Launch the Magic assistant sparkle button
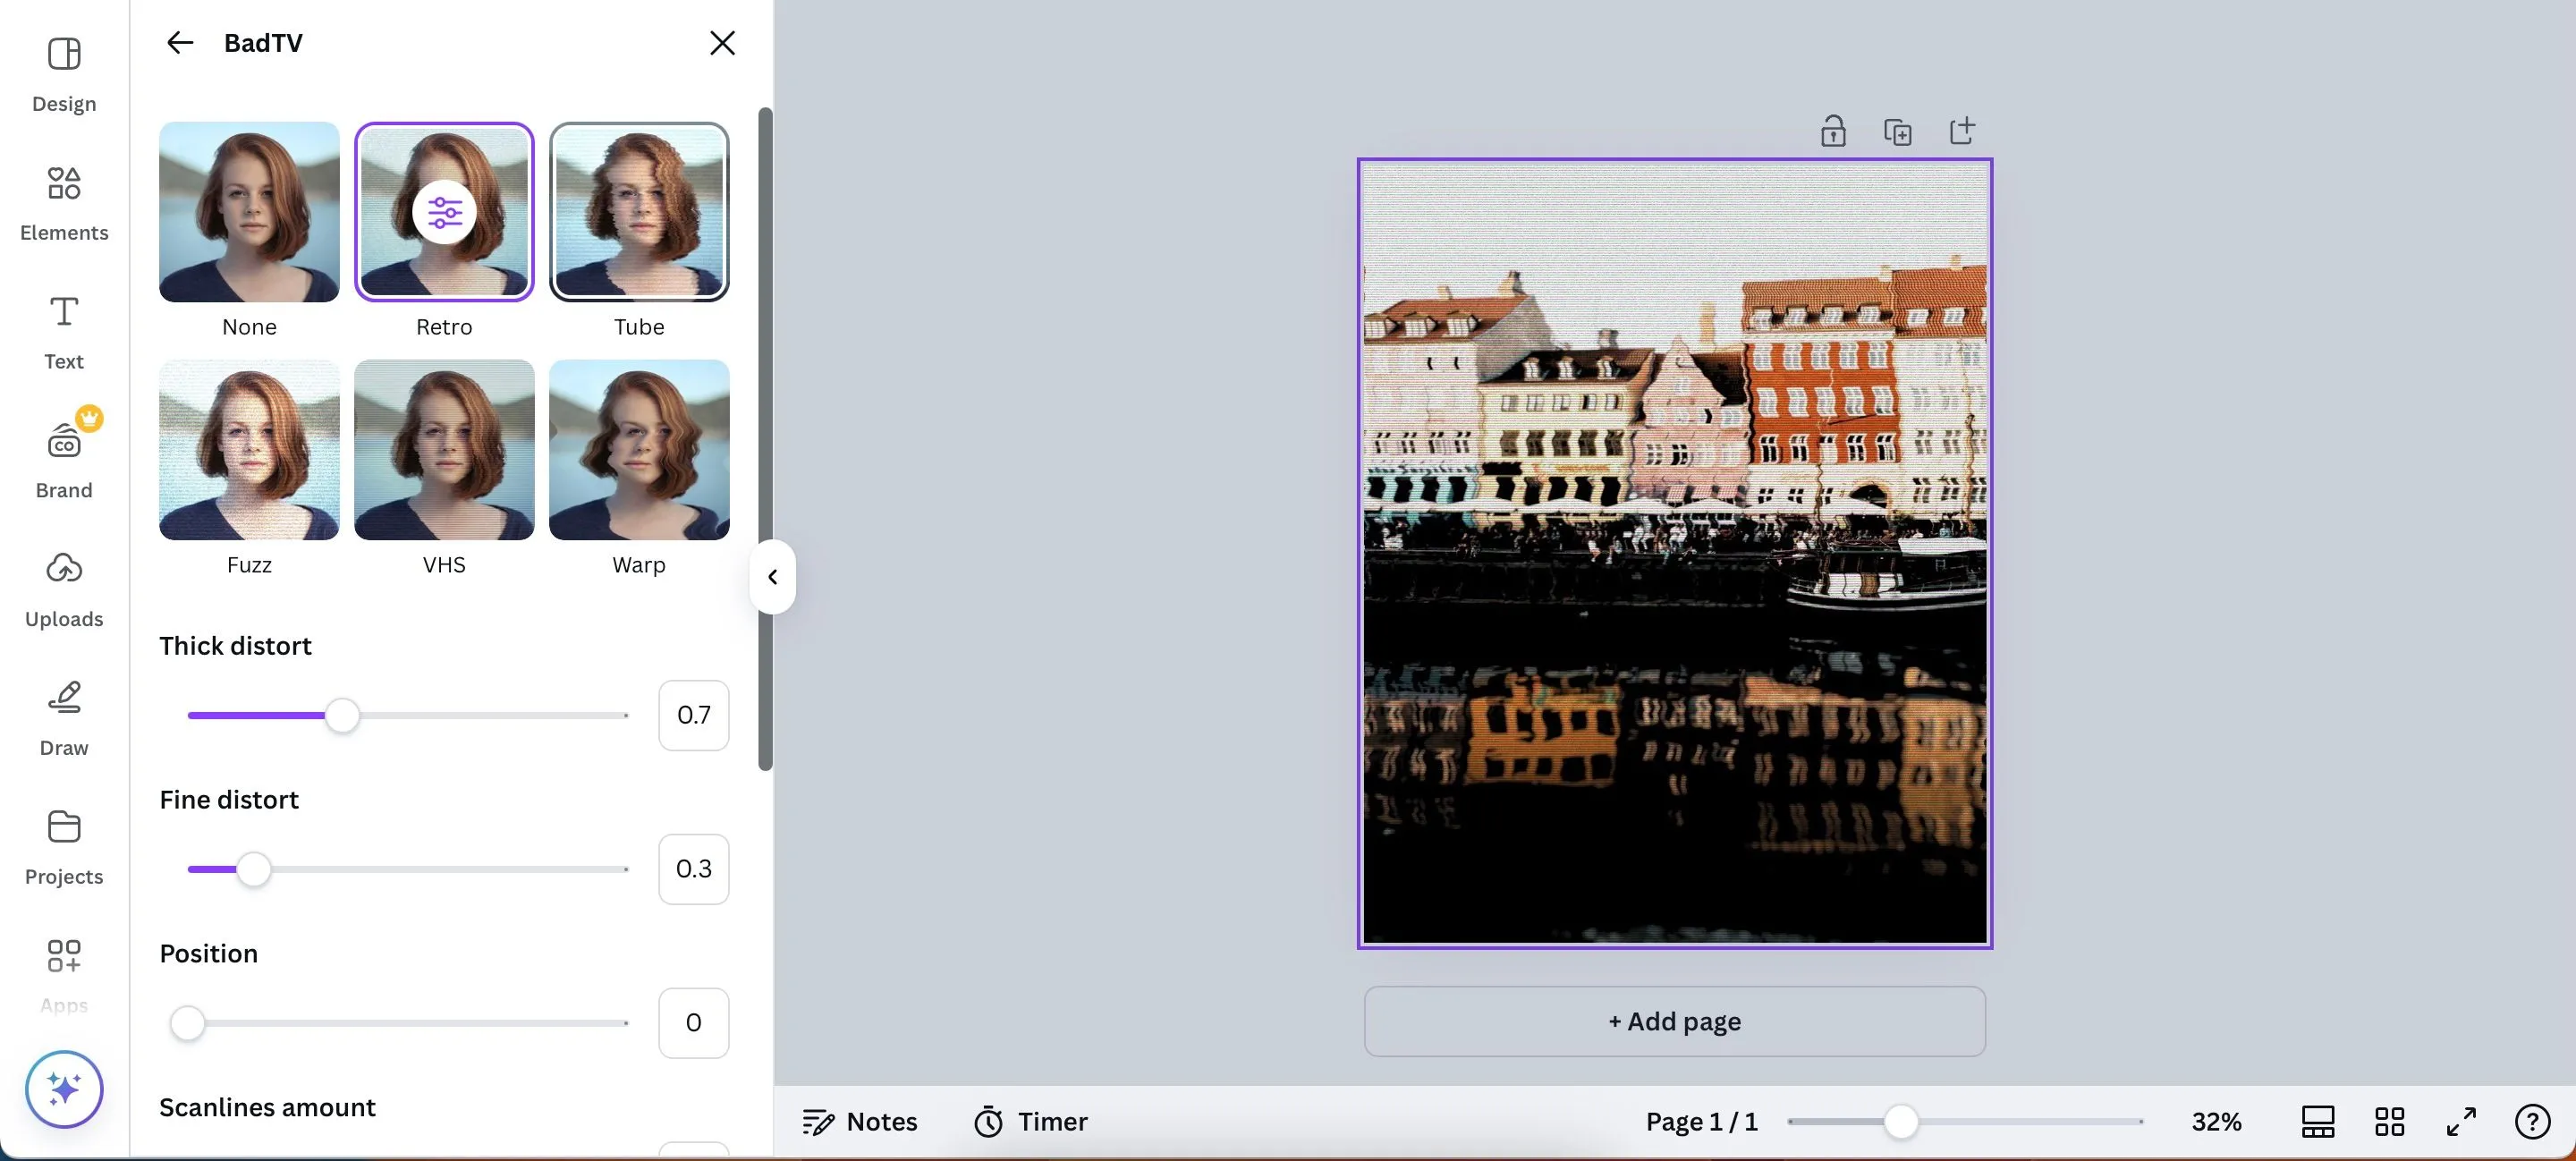2576x1161 pixels. 64,1089
